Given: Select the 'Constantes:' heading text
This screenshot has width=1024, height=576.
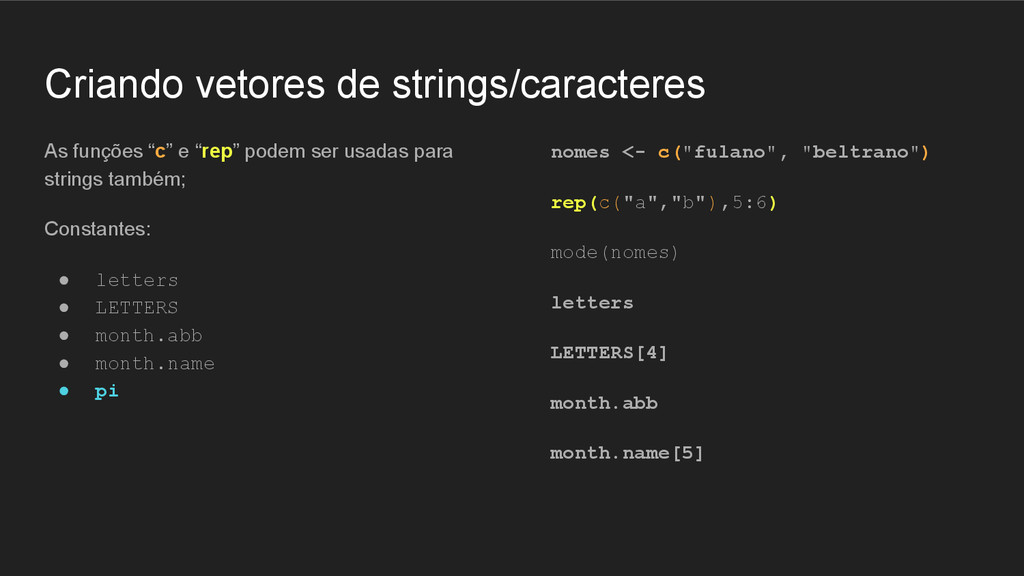Looking at the screenshot, I should click(x=97, y=229).
